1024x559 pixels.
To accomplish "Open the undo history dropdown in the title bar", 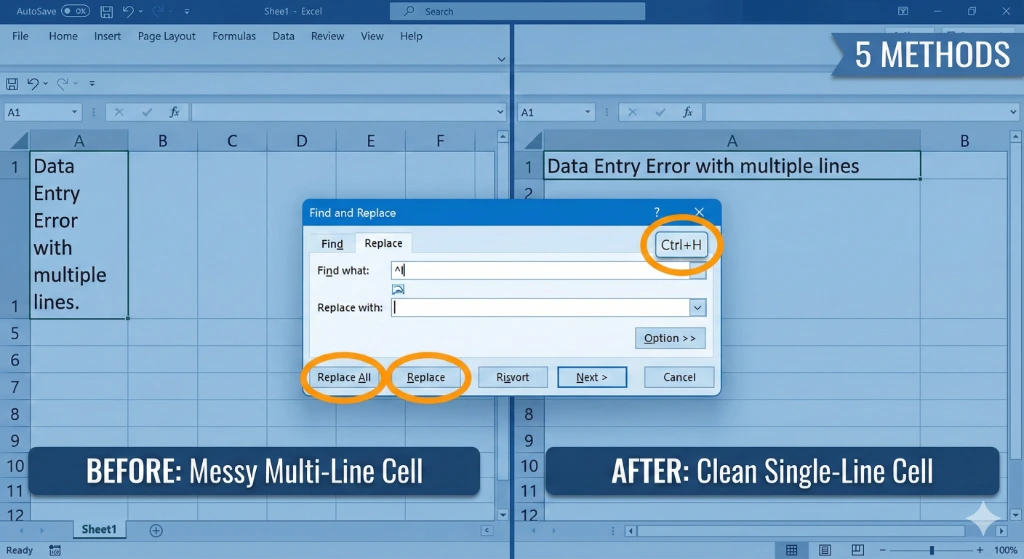I will [x=140, y=11].
